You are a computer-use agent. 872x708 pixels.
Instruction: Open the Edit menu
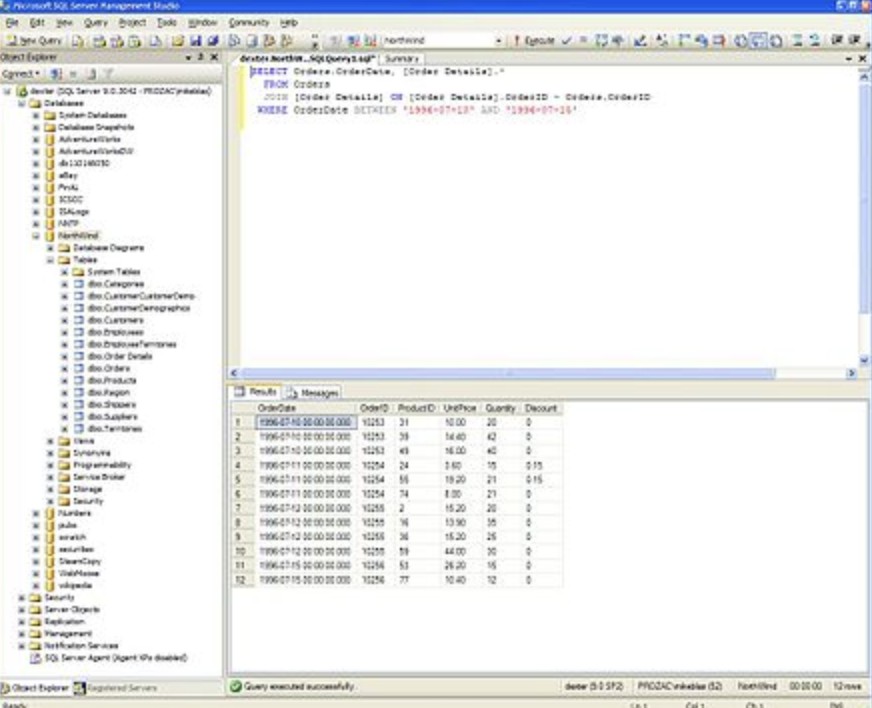pyautogui.click(x=37, y=23)
